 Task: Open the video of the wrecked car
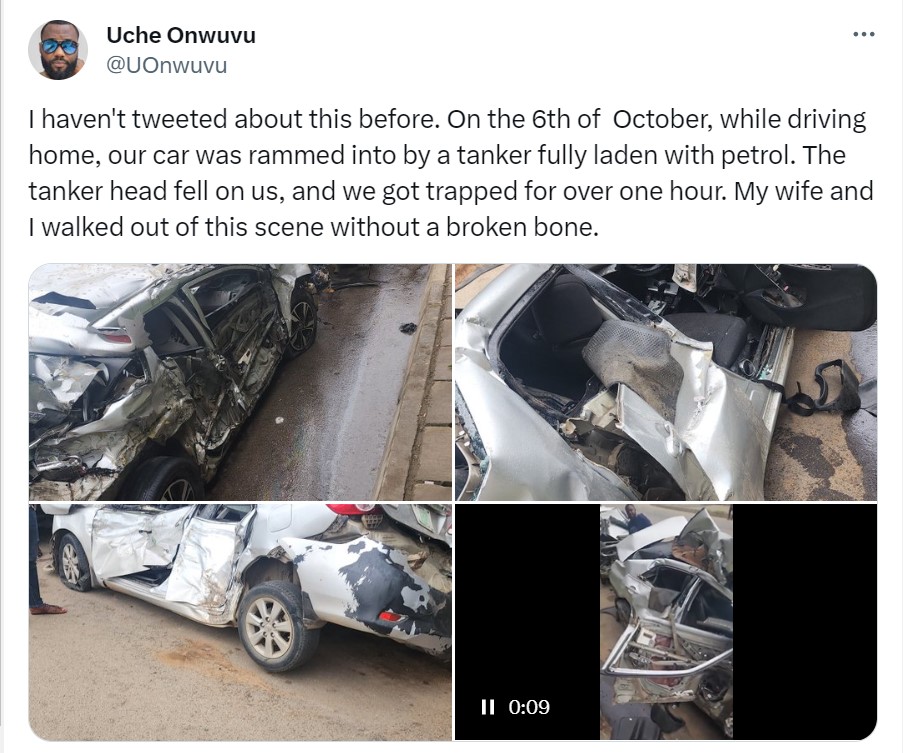666,622
